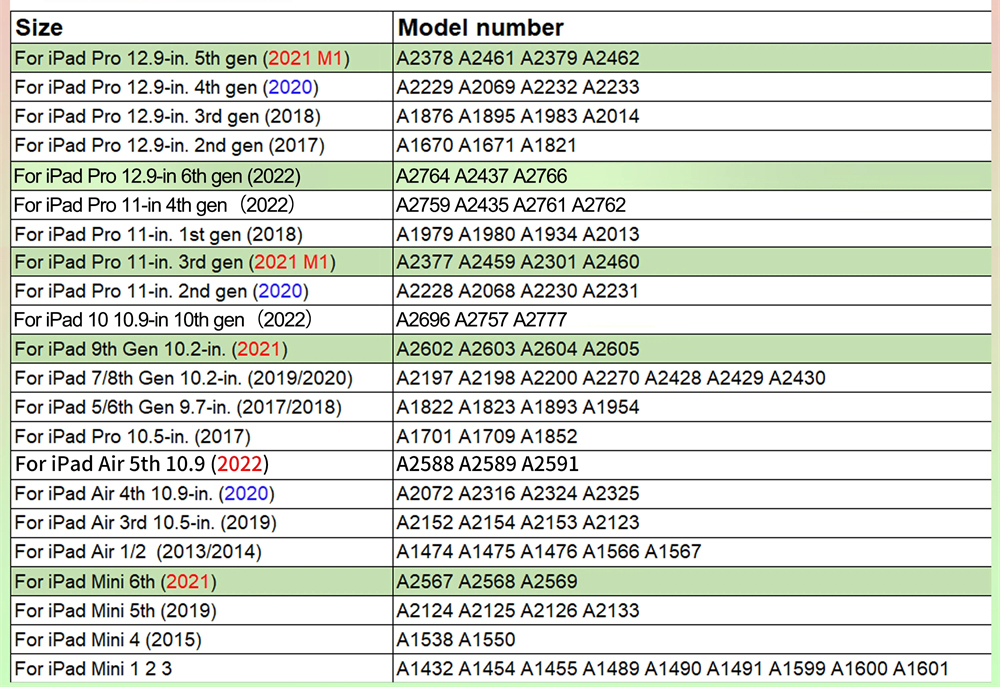This screenshot has height=687, width=1000.
Task: Click "For iPad 9th Gen 10.2-in. (2021)"
Action: [151, 349]
